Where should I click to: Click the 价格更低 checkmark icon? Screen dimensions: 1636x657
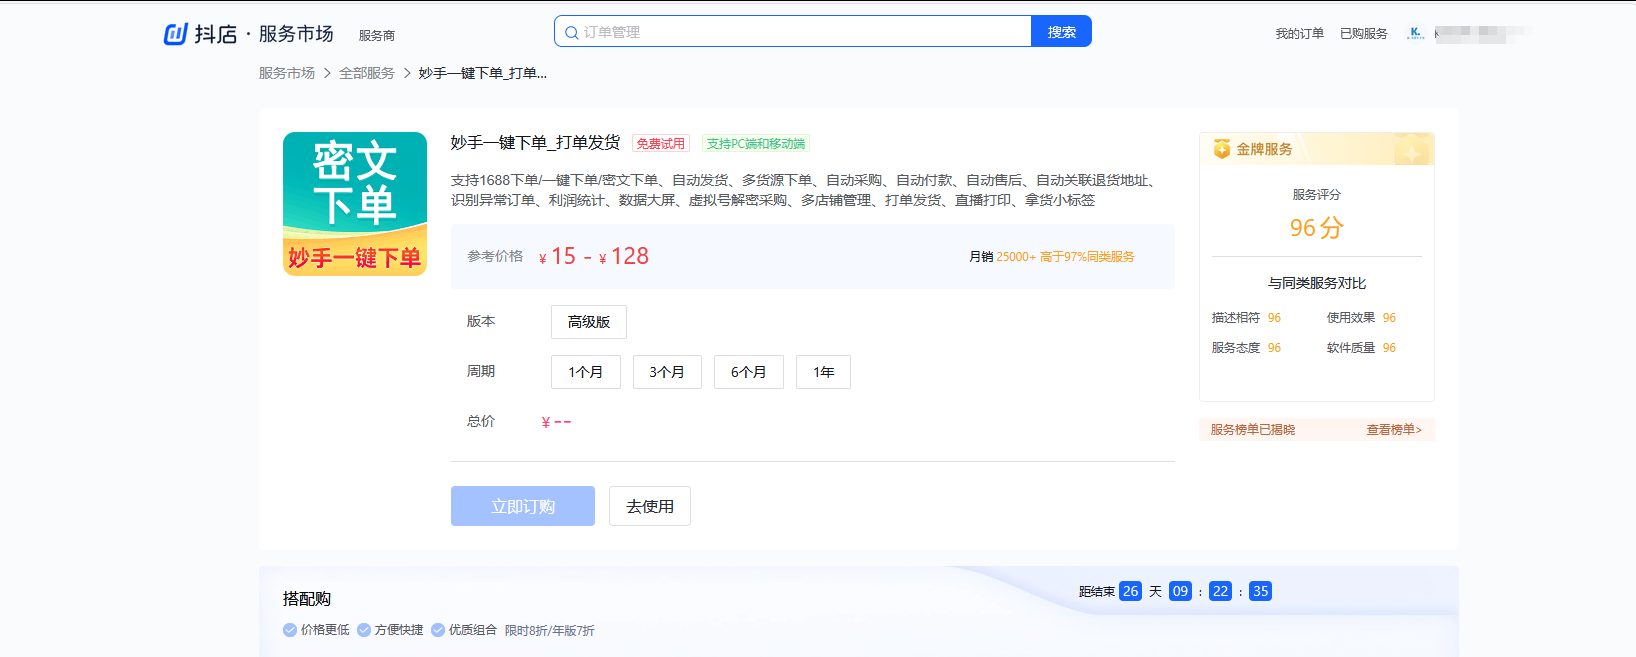pos(290,630)
